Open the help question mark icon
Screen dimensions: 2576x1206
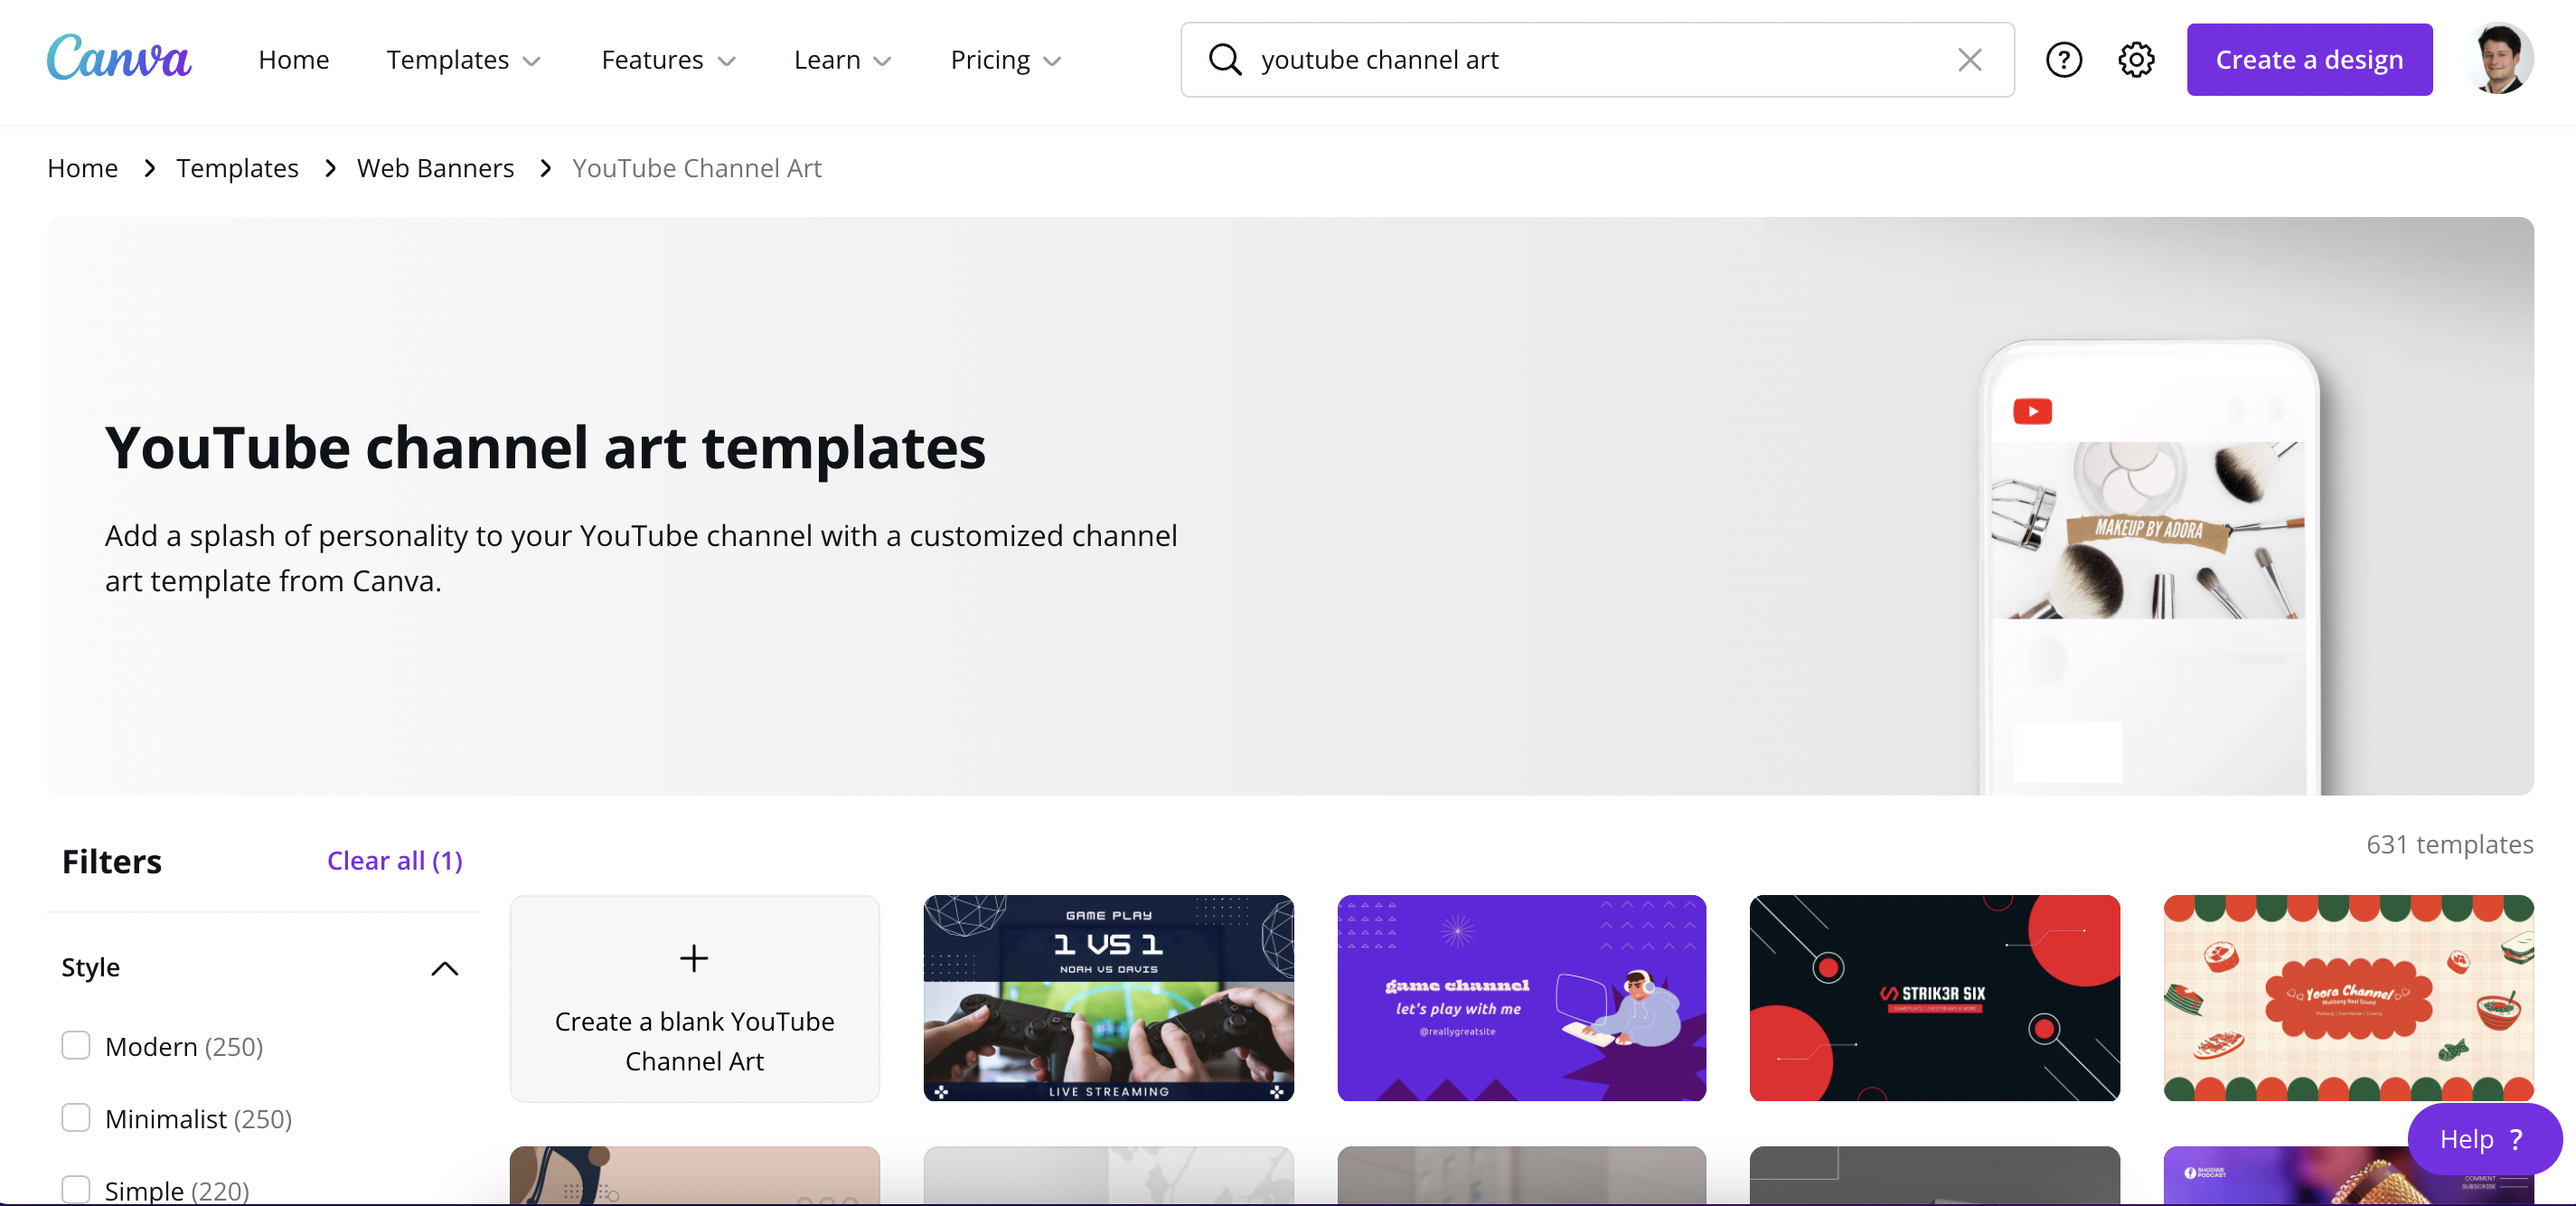(x=2063, y=60)
